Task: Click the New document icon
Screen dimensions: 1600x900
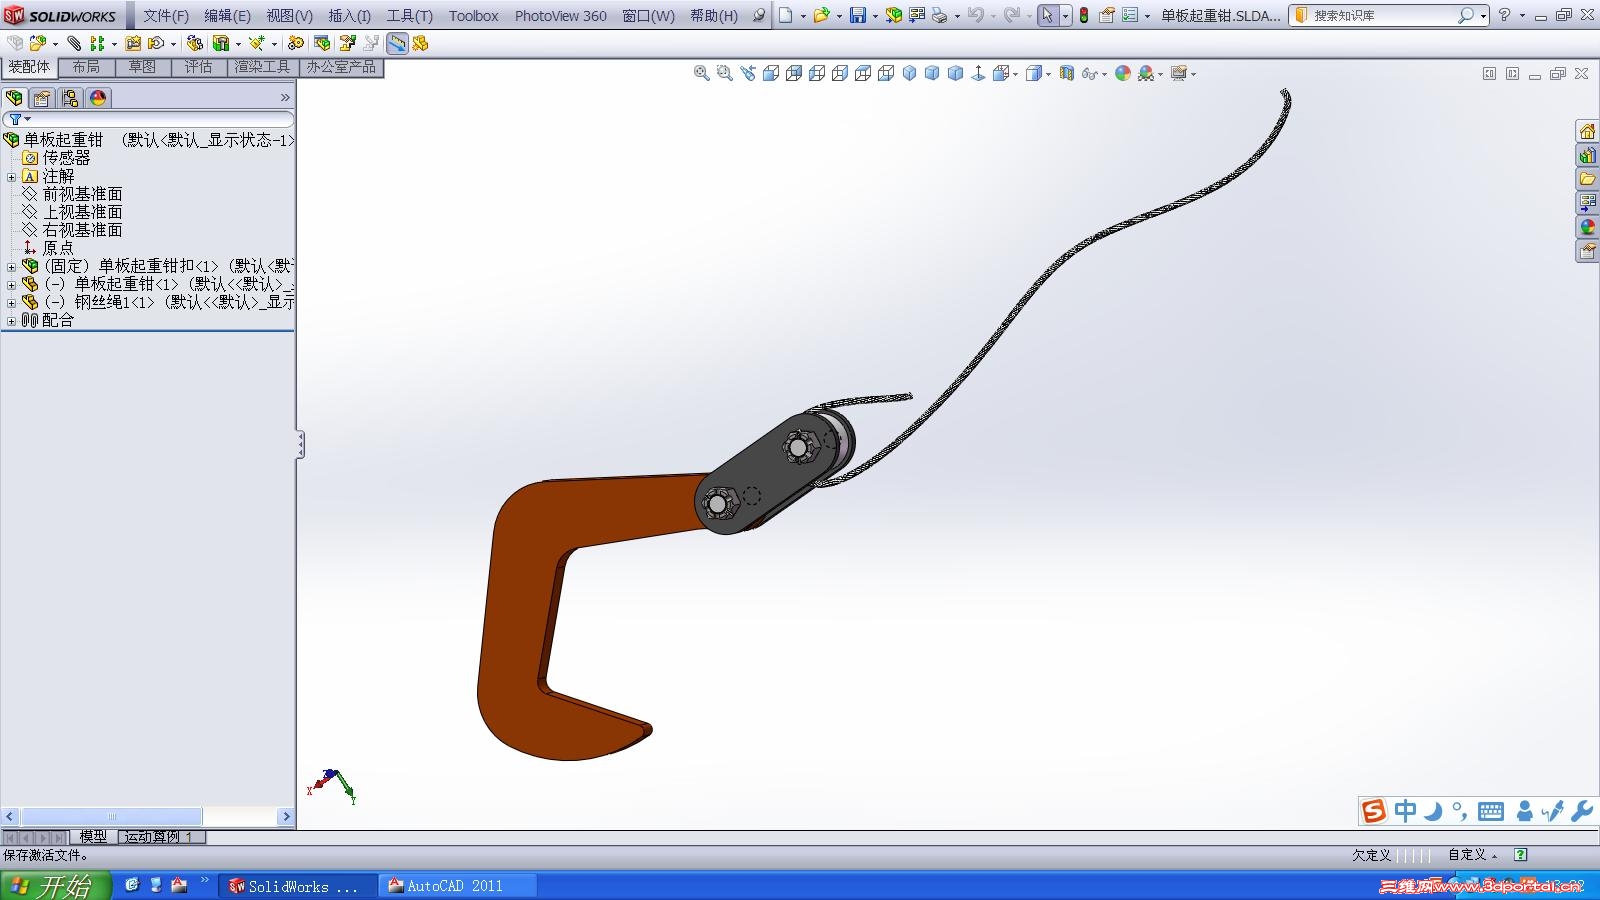Action: (x=786, y=15)
